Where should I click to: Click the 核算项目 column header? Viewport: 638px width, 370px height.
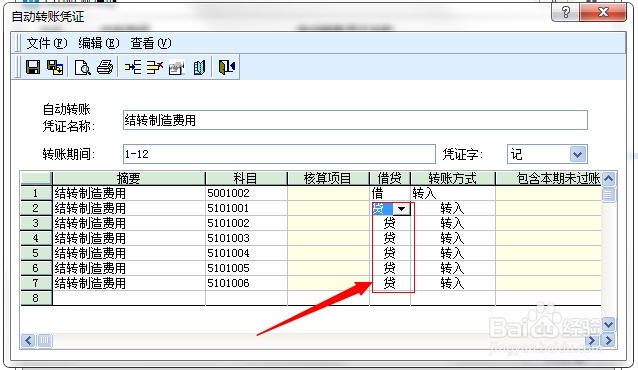328,178
